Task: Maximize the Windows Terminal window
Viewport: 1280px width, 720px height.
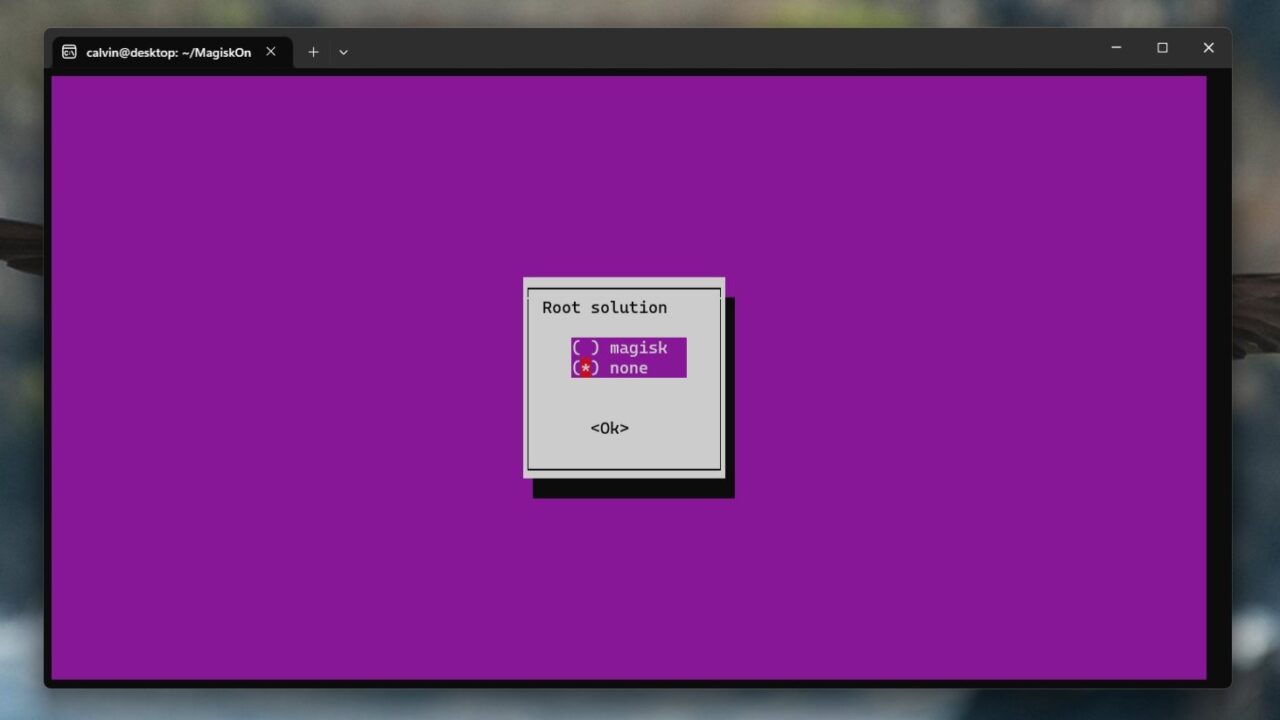Action: 1162,47
